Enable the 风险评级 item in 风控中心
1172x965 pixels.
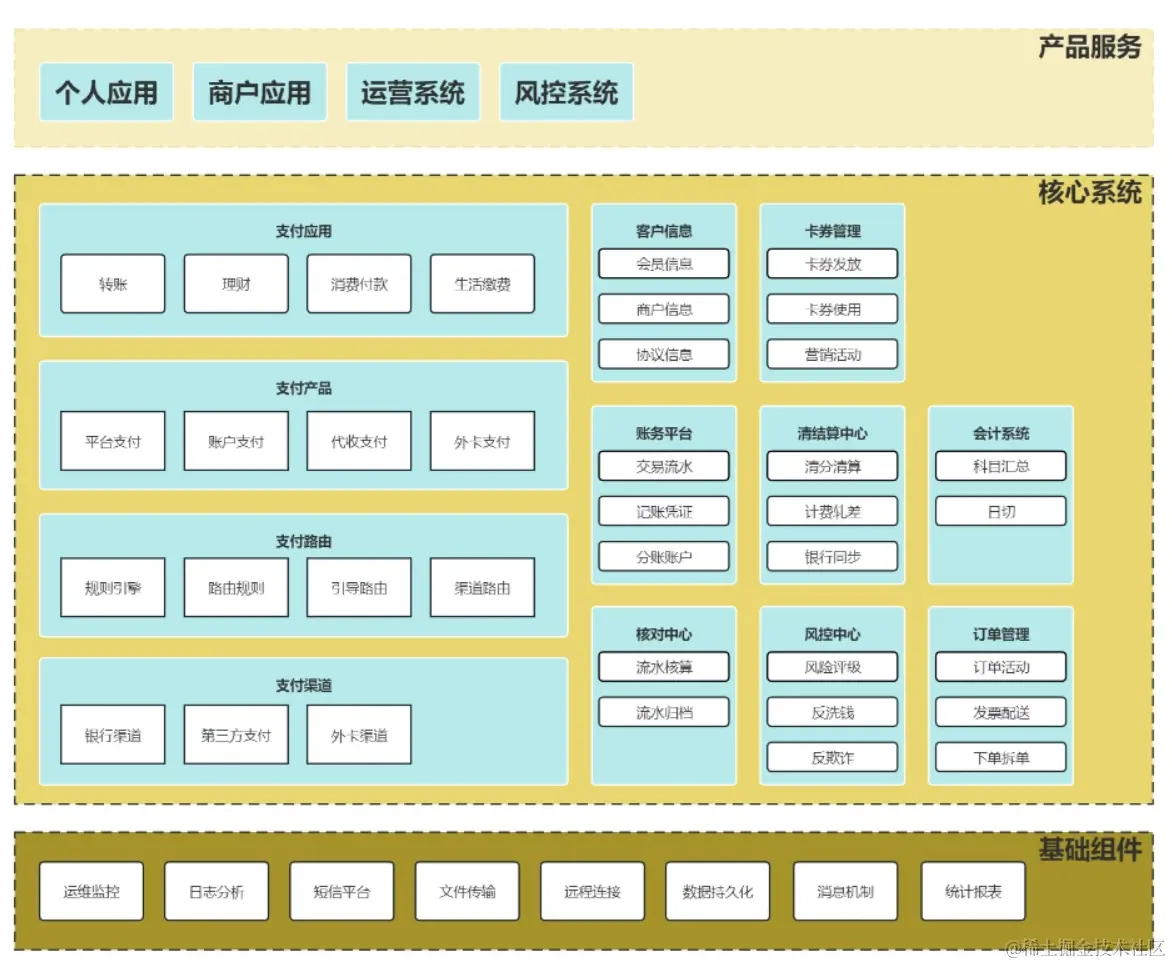tap(832, 667)
